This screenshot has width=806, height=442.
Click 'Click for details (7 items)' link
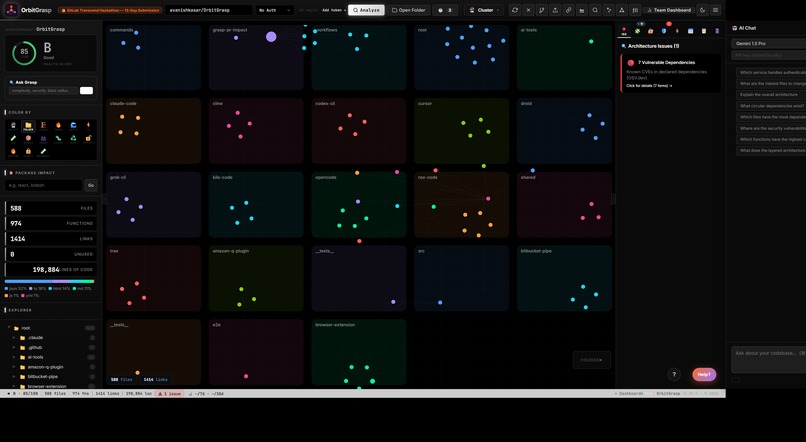[x=649, y=86]
